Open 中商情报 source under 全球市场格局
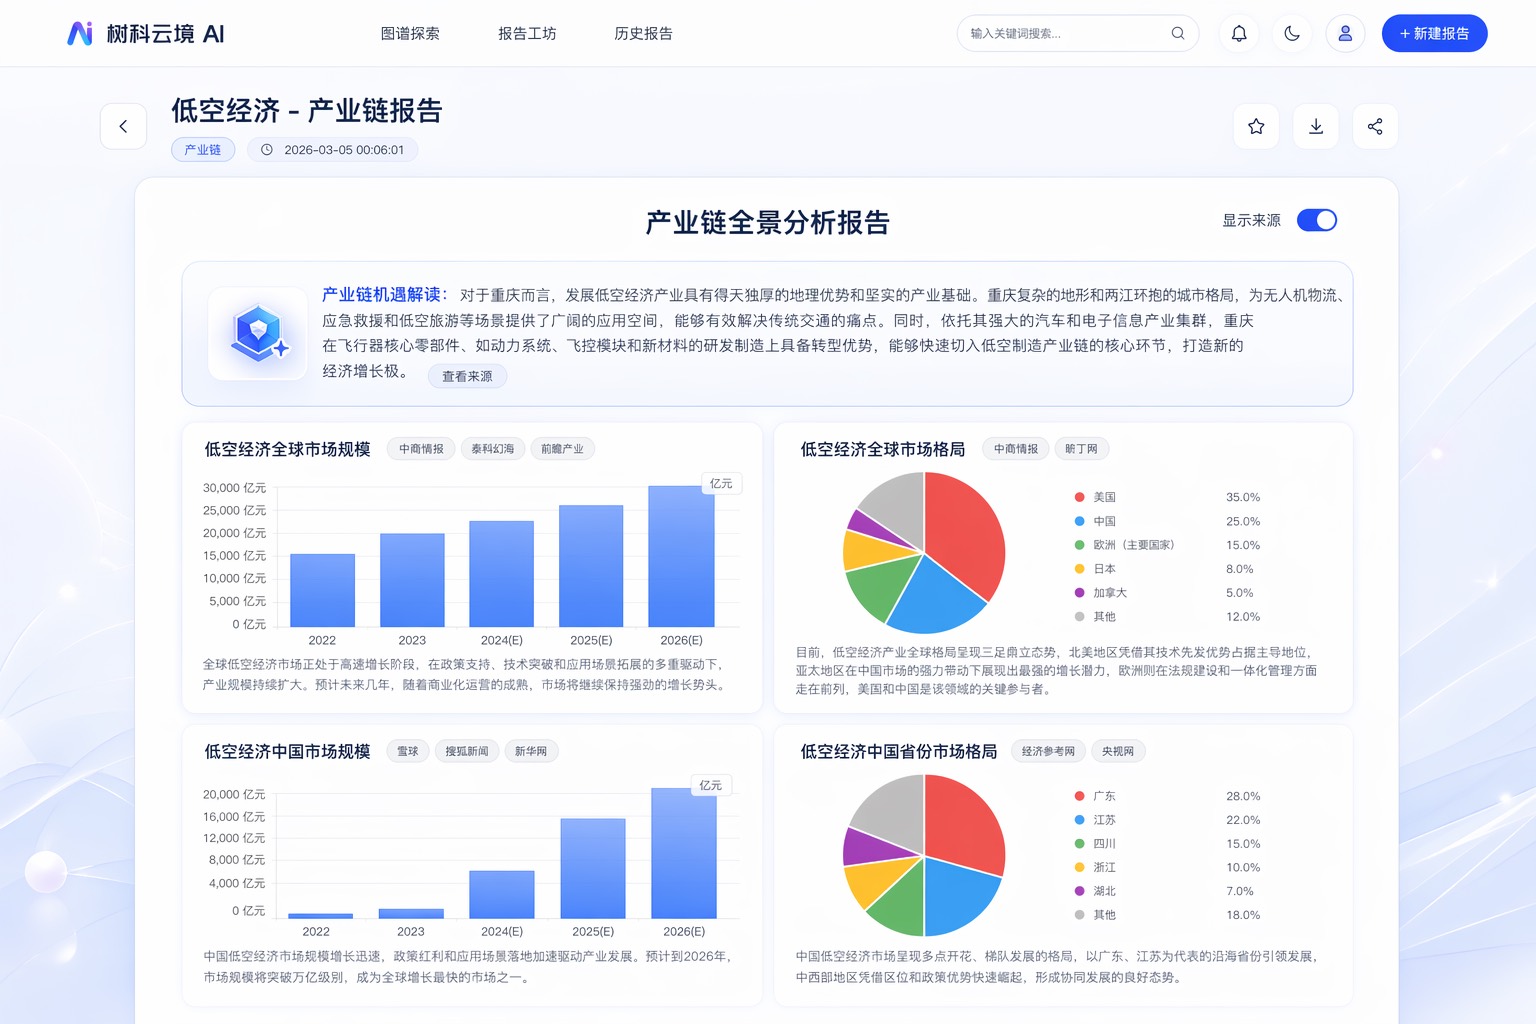1536x1024 pixels. (x=1016, y=449)
